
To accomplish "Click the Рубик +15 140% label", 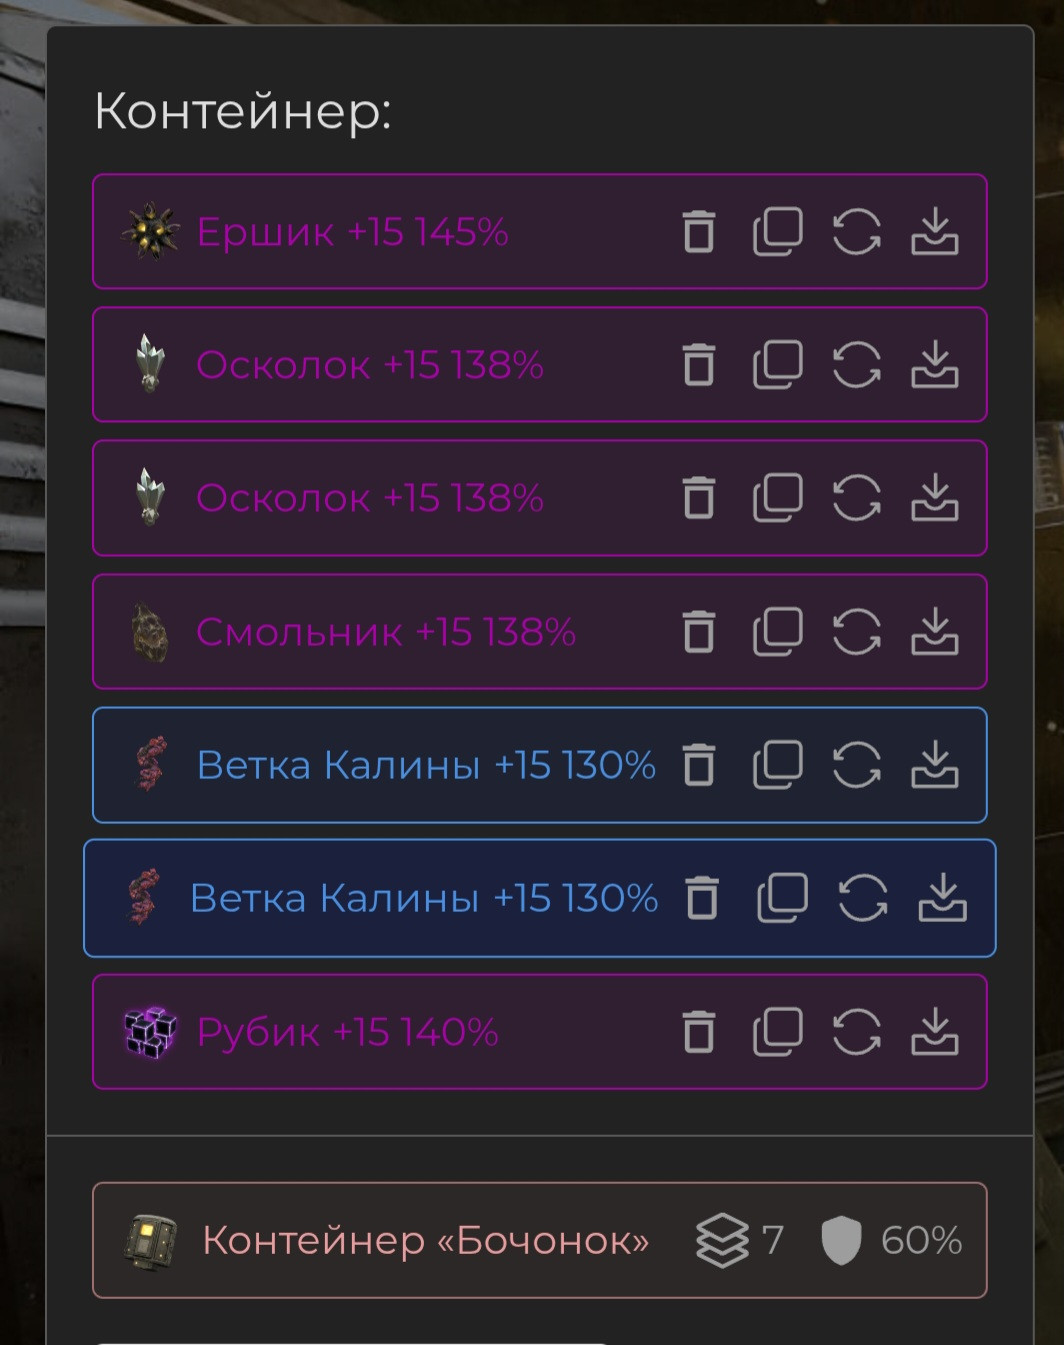I will pyautogui.click(x=347, y=1032).
